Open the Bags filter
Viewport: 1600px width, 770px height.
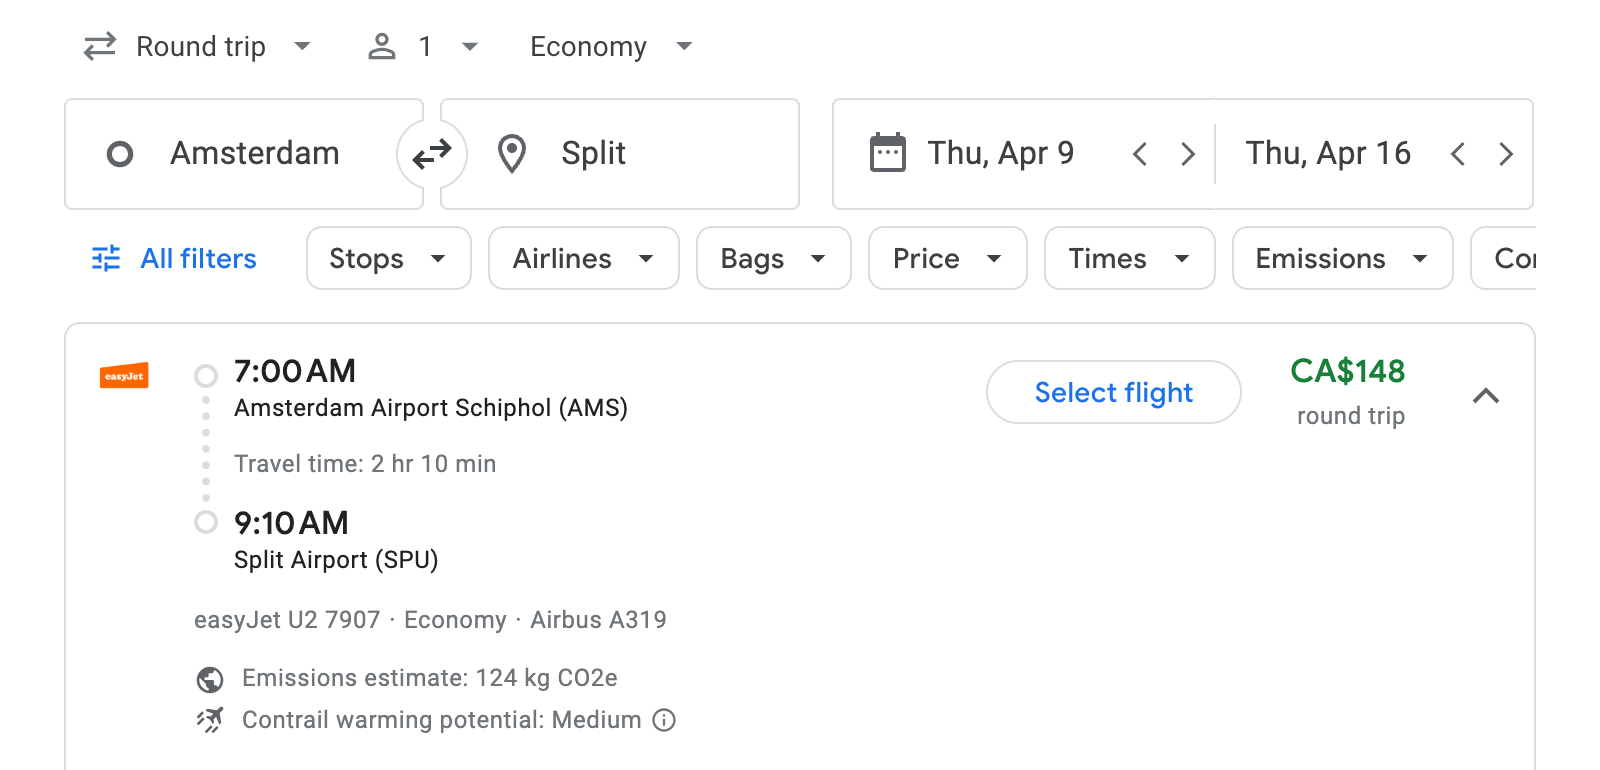(x=773, y=258)
